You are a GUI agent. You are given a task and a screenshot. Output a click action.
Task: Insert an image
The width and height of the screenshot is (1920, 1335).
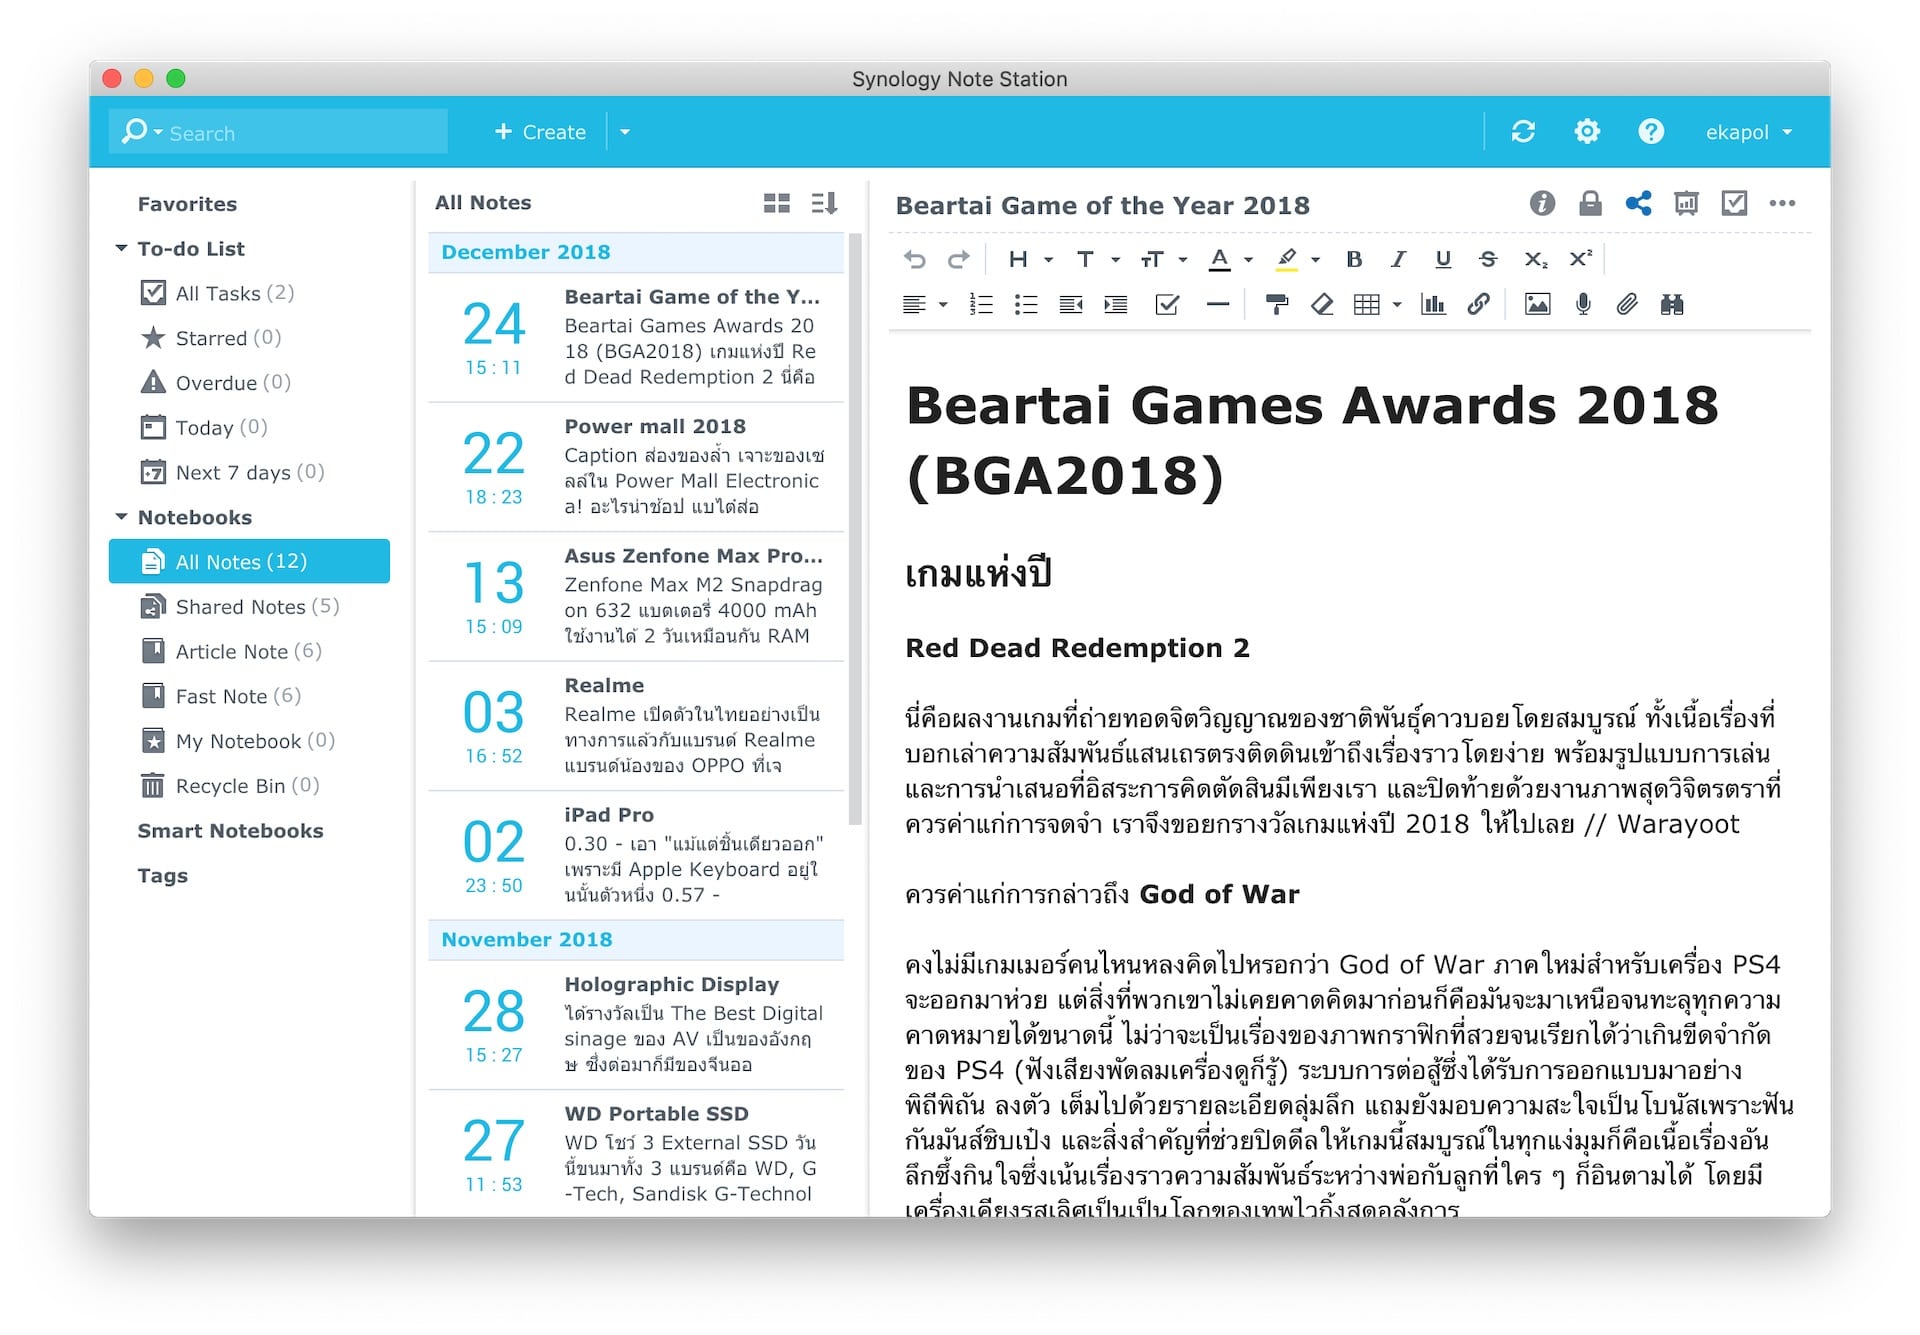pos(1537,305)
